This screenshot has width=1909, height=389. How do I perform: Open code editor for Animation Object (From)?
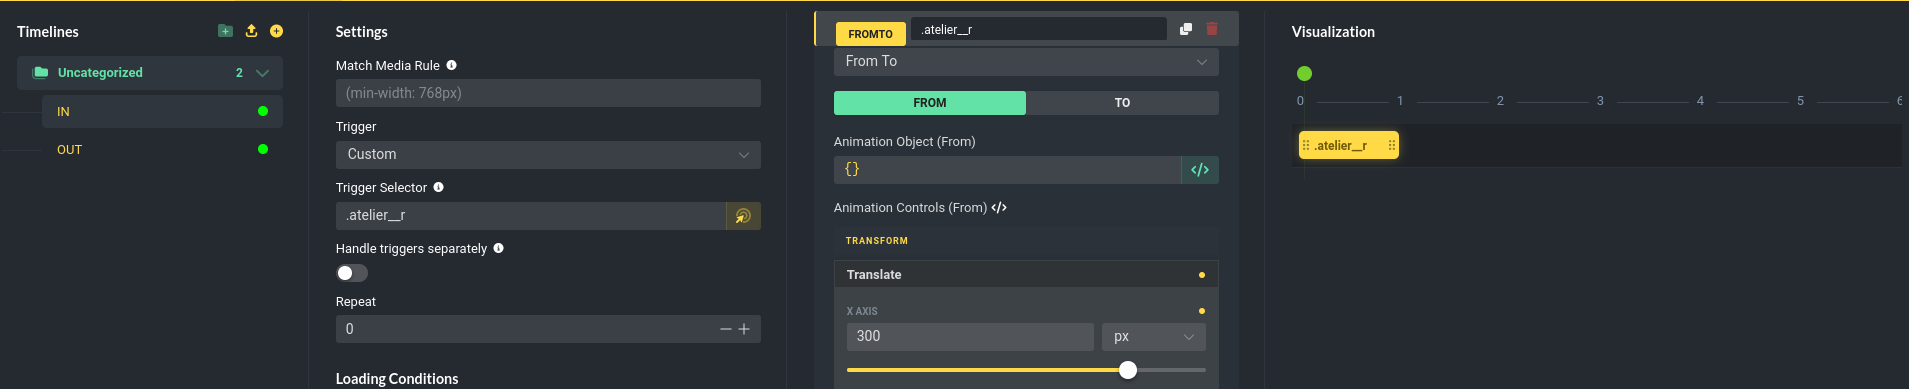[x=1200, y=170]
